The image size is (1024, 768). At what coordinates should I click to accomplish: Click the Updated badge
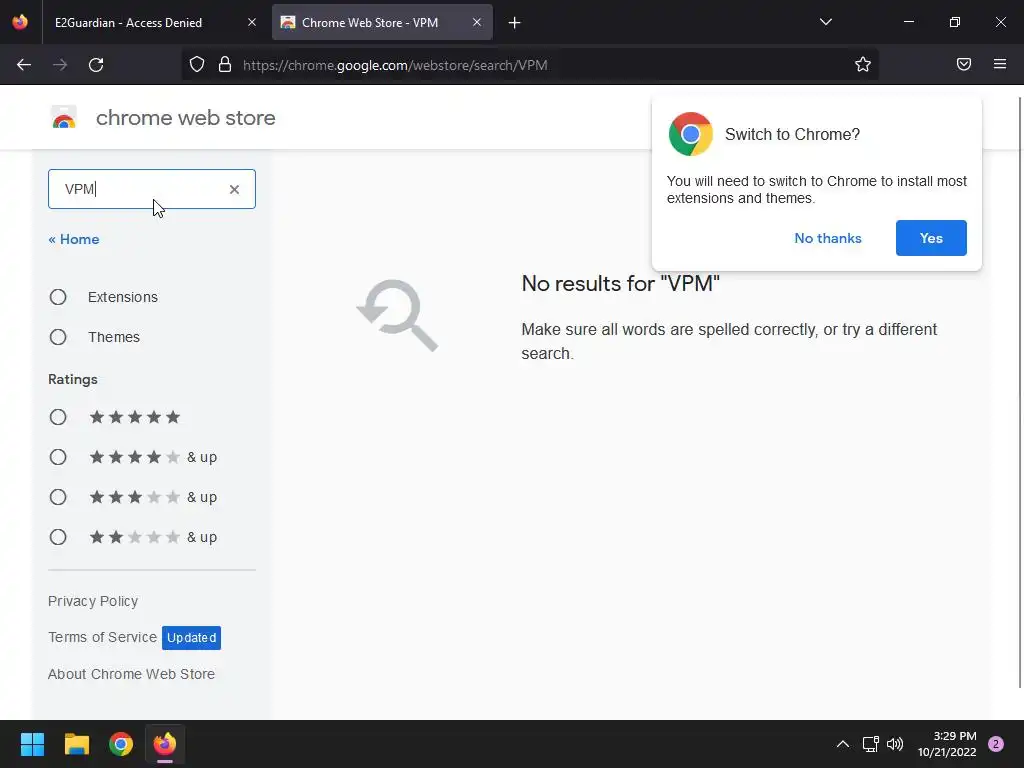pos(191,637)
